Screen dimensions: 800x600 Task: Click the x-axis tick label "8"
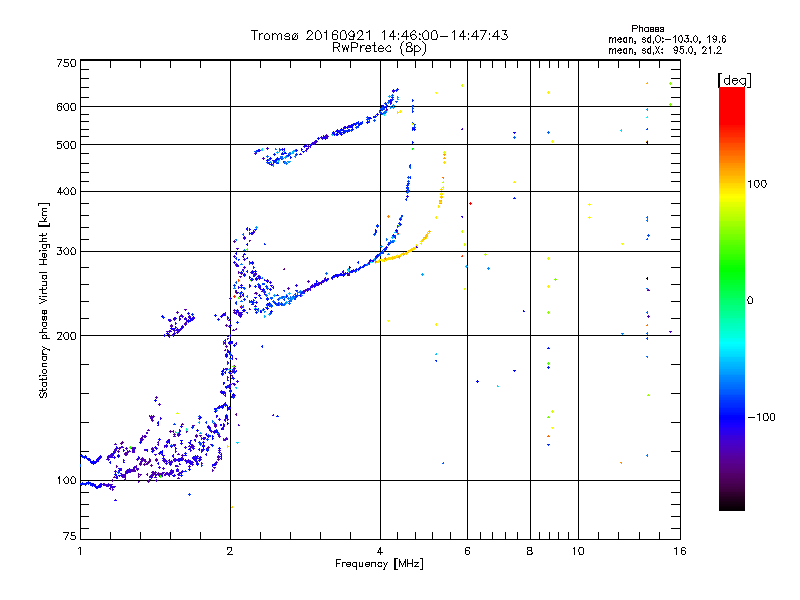point(530,551)
